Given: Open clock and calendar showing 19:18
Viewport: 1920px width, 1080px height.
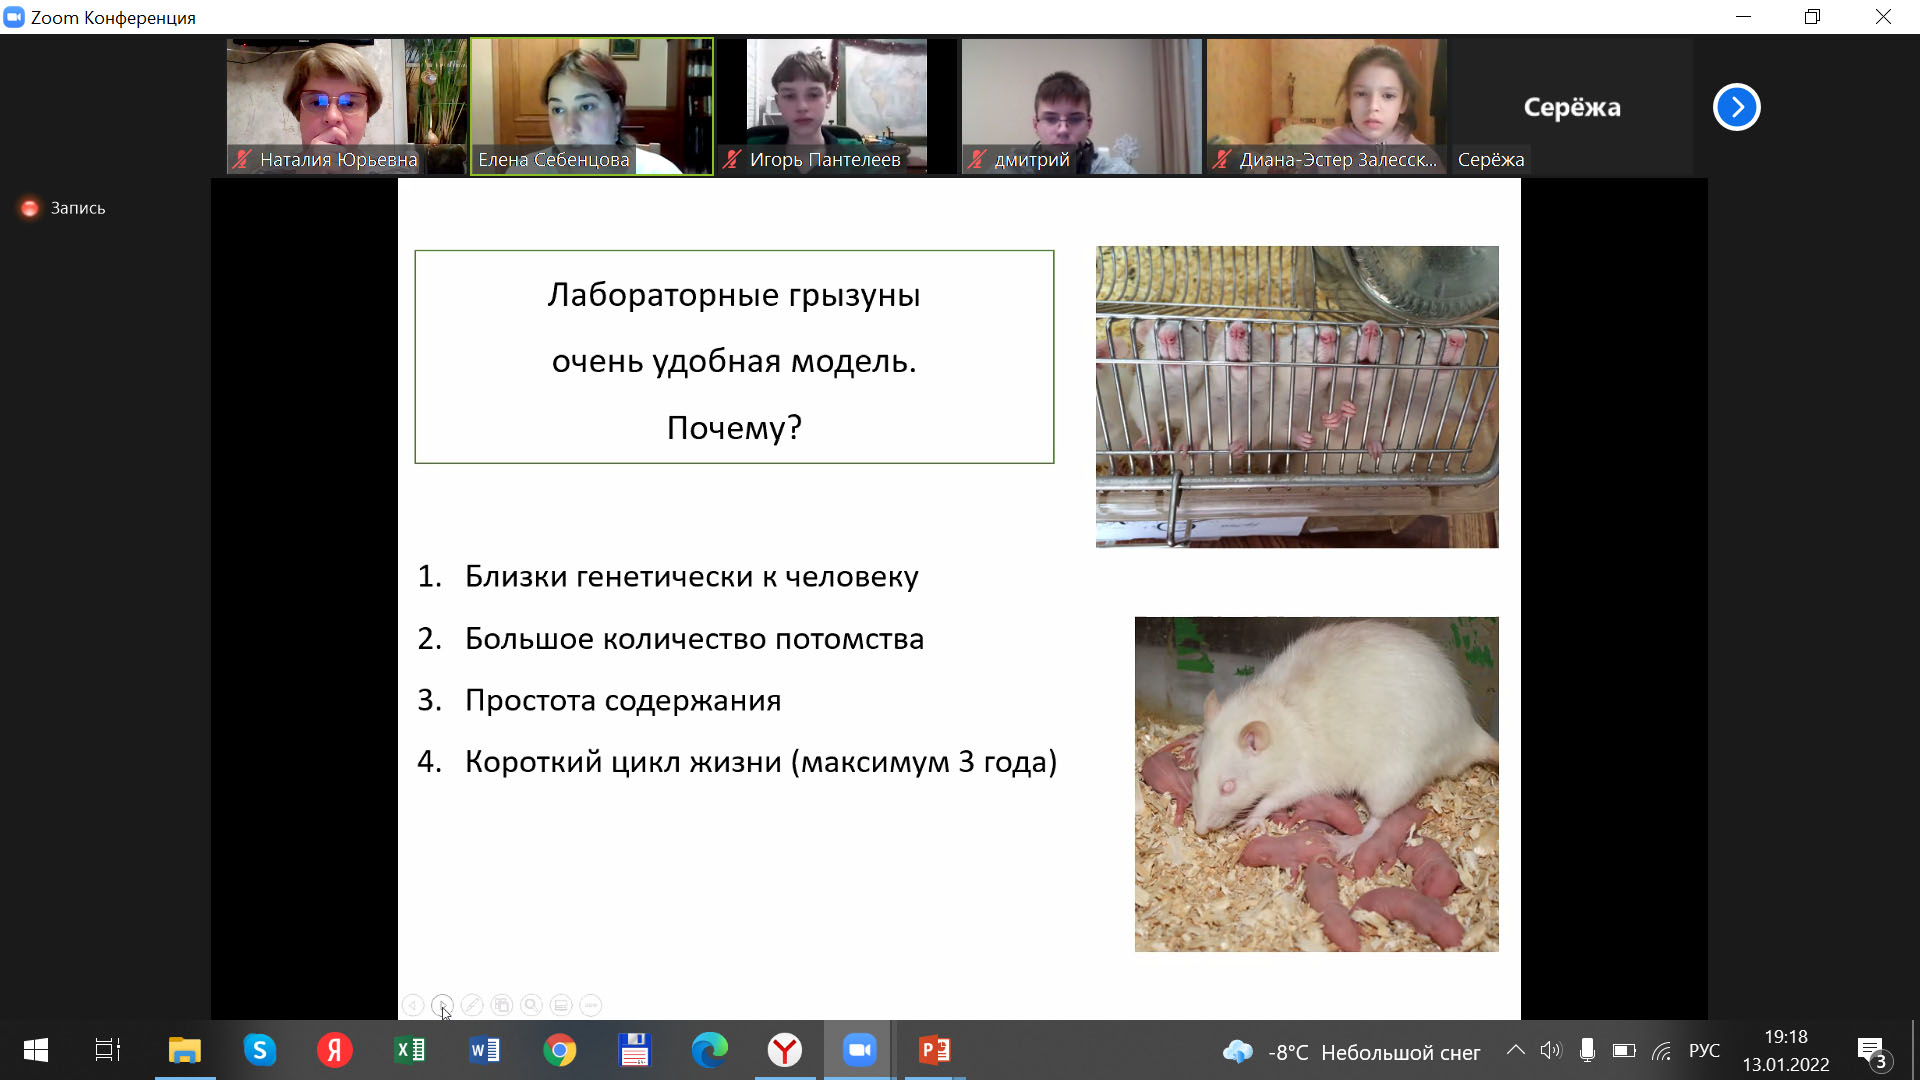Looking at the screenshot, I should pyautogui.click(x=1786, y=1051).
